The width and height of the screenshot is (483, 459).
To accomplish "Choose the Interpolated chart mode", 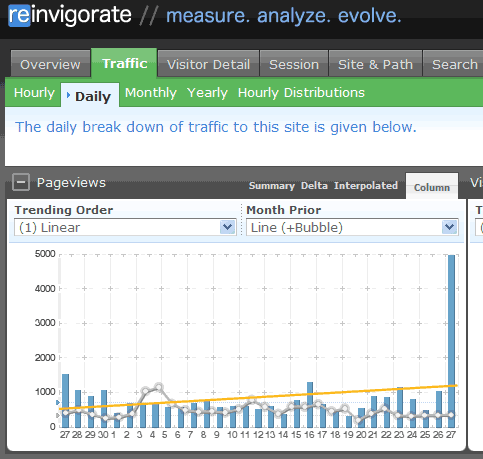I will pos(366,186).
